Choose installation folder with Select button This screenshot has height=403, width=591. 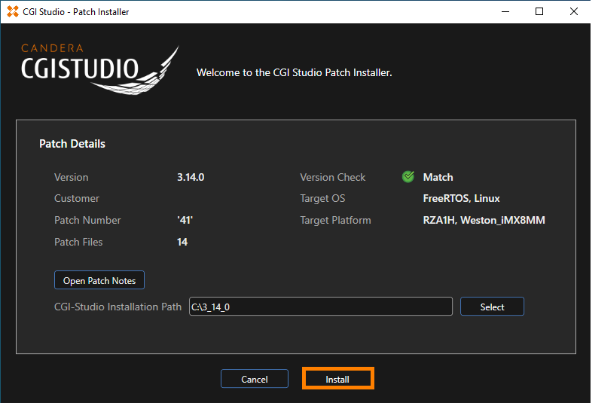pos(492,306)
